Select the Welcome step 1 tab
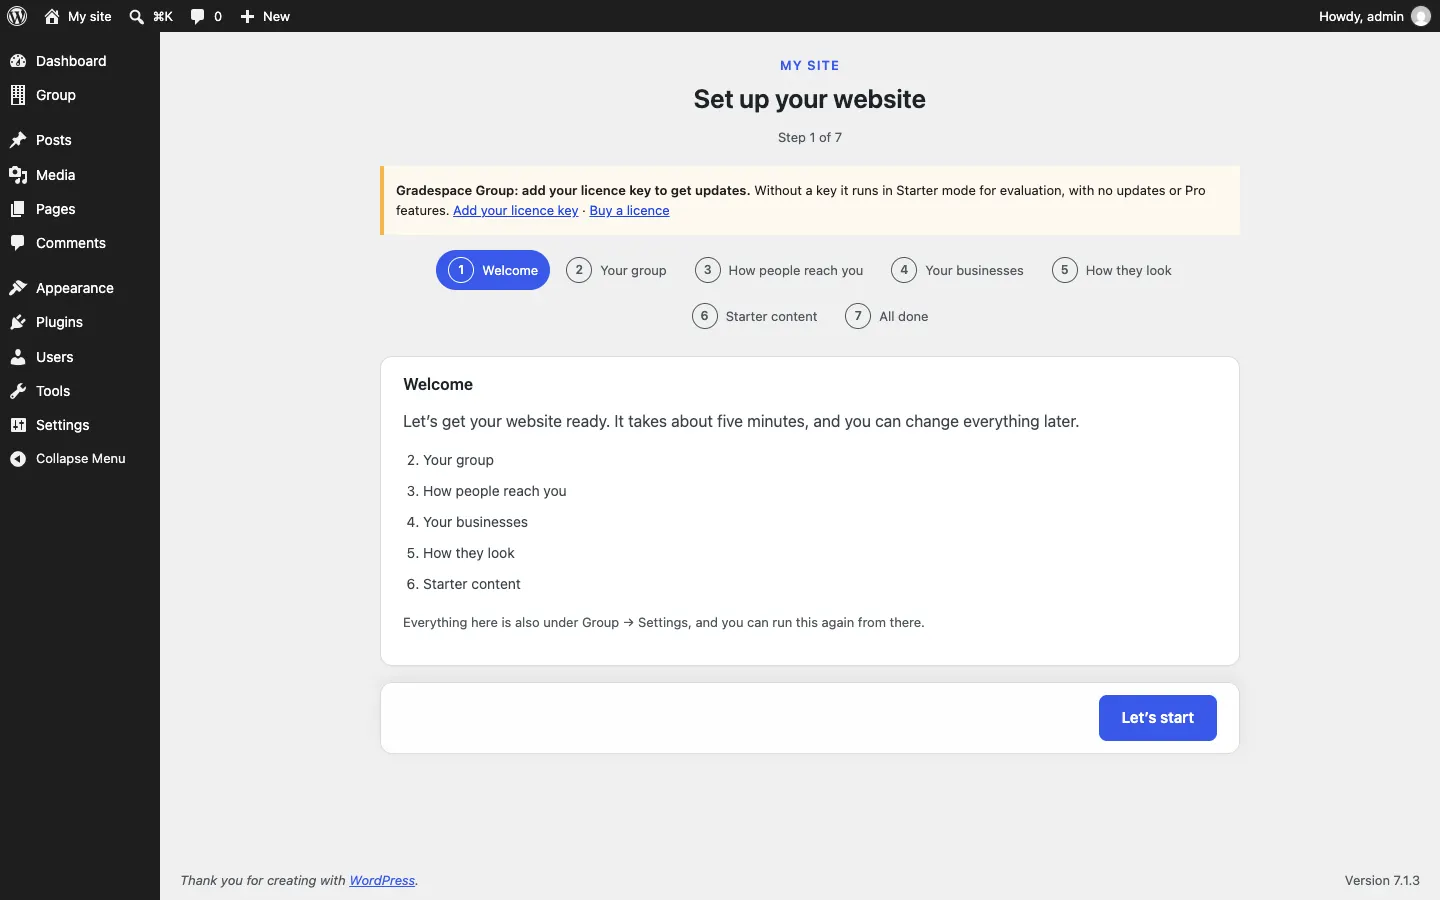This screenshot has width=1440, height=900. tap(493, 270)
